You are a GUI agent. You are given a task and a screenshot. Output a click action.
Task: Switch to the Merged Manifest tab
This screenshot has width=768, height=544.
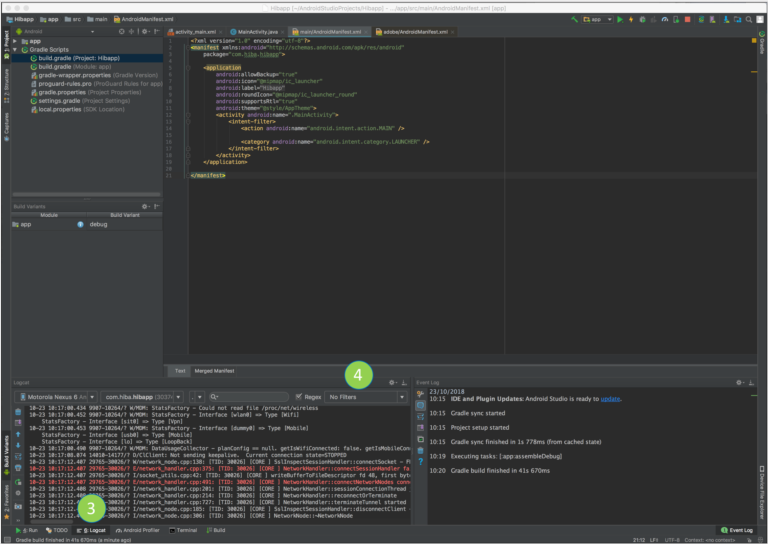[216, 370]
